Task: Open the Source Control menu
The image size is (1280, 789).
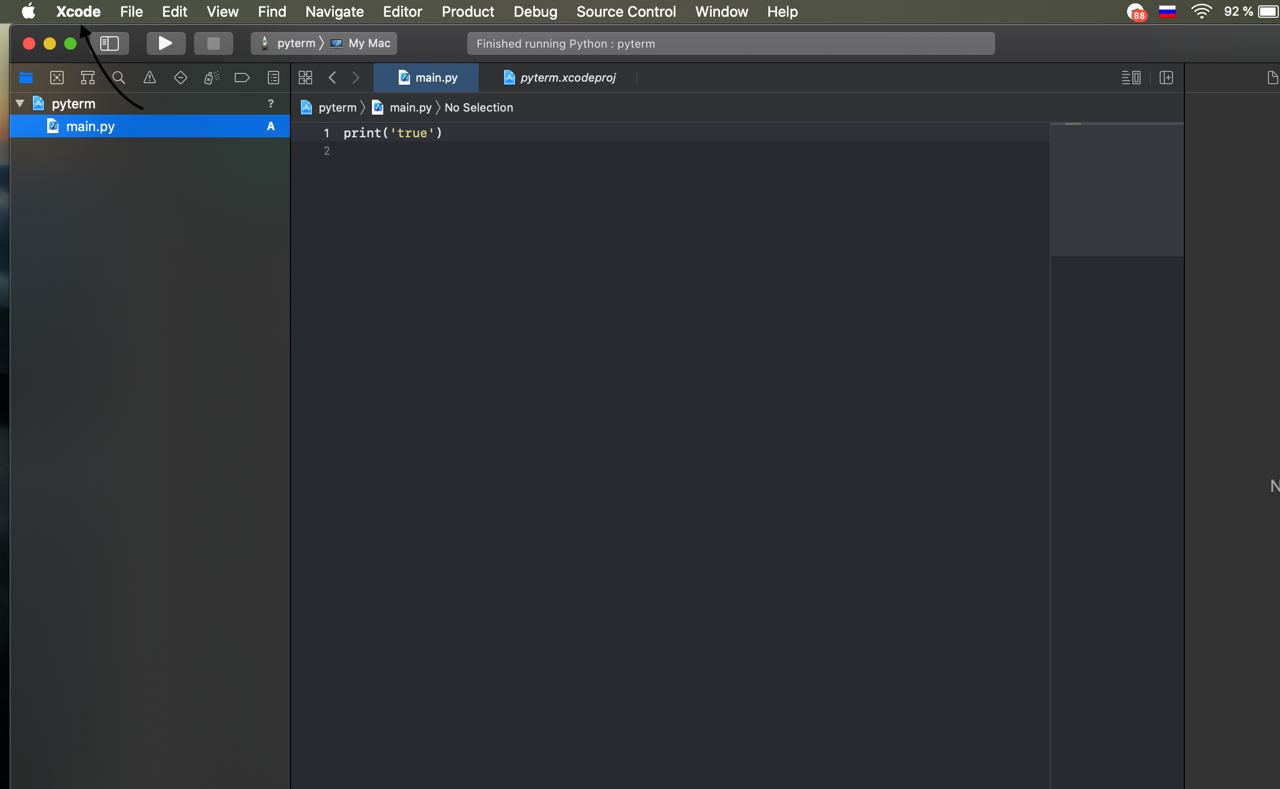Action: [626, 11]
